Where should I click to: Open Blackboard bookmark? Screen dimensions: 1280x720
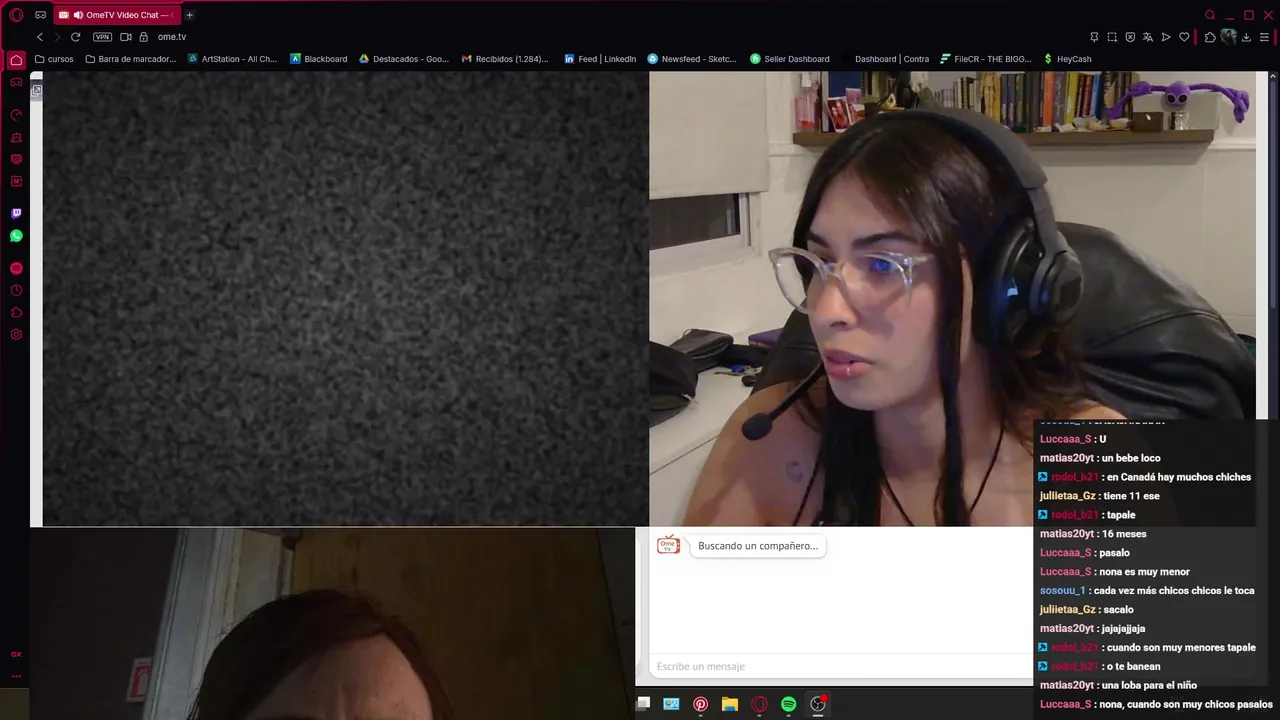tap(319, 59)
